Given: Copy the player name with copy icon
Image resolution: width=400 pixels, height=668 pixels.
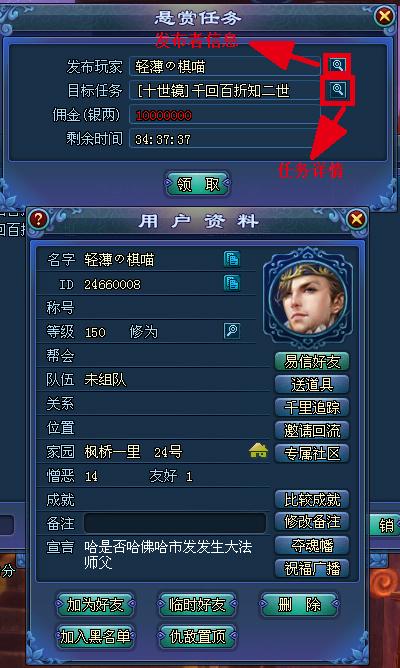Looking at the screenshot, I should pyautogui.click(x=232, y=259).
